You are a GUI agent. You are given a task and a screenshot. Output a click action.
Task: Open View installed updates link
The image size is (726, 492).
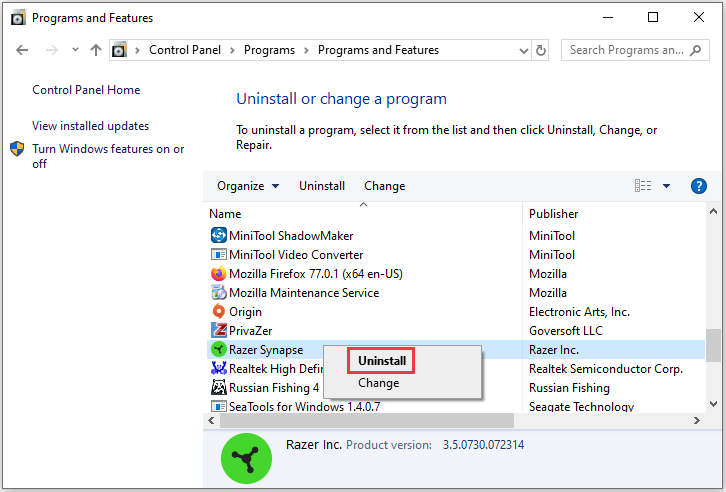90,126
